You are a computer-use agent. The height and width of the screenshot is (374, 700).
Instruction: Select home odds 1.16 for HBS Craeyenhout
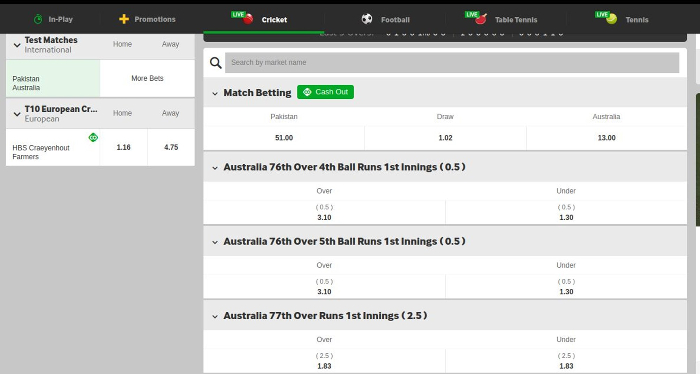coord(124,147)
